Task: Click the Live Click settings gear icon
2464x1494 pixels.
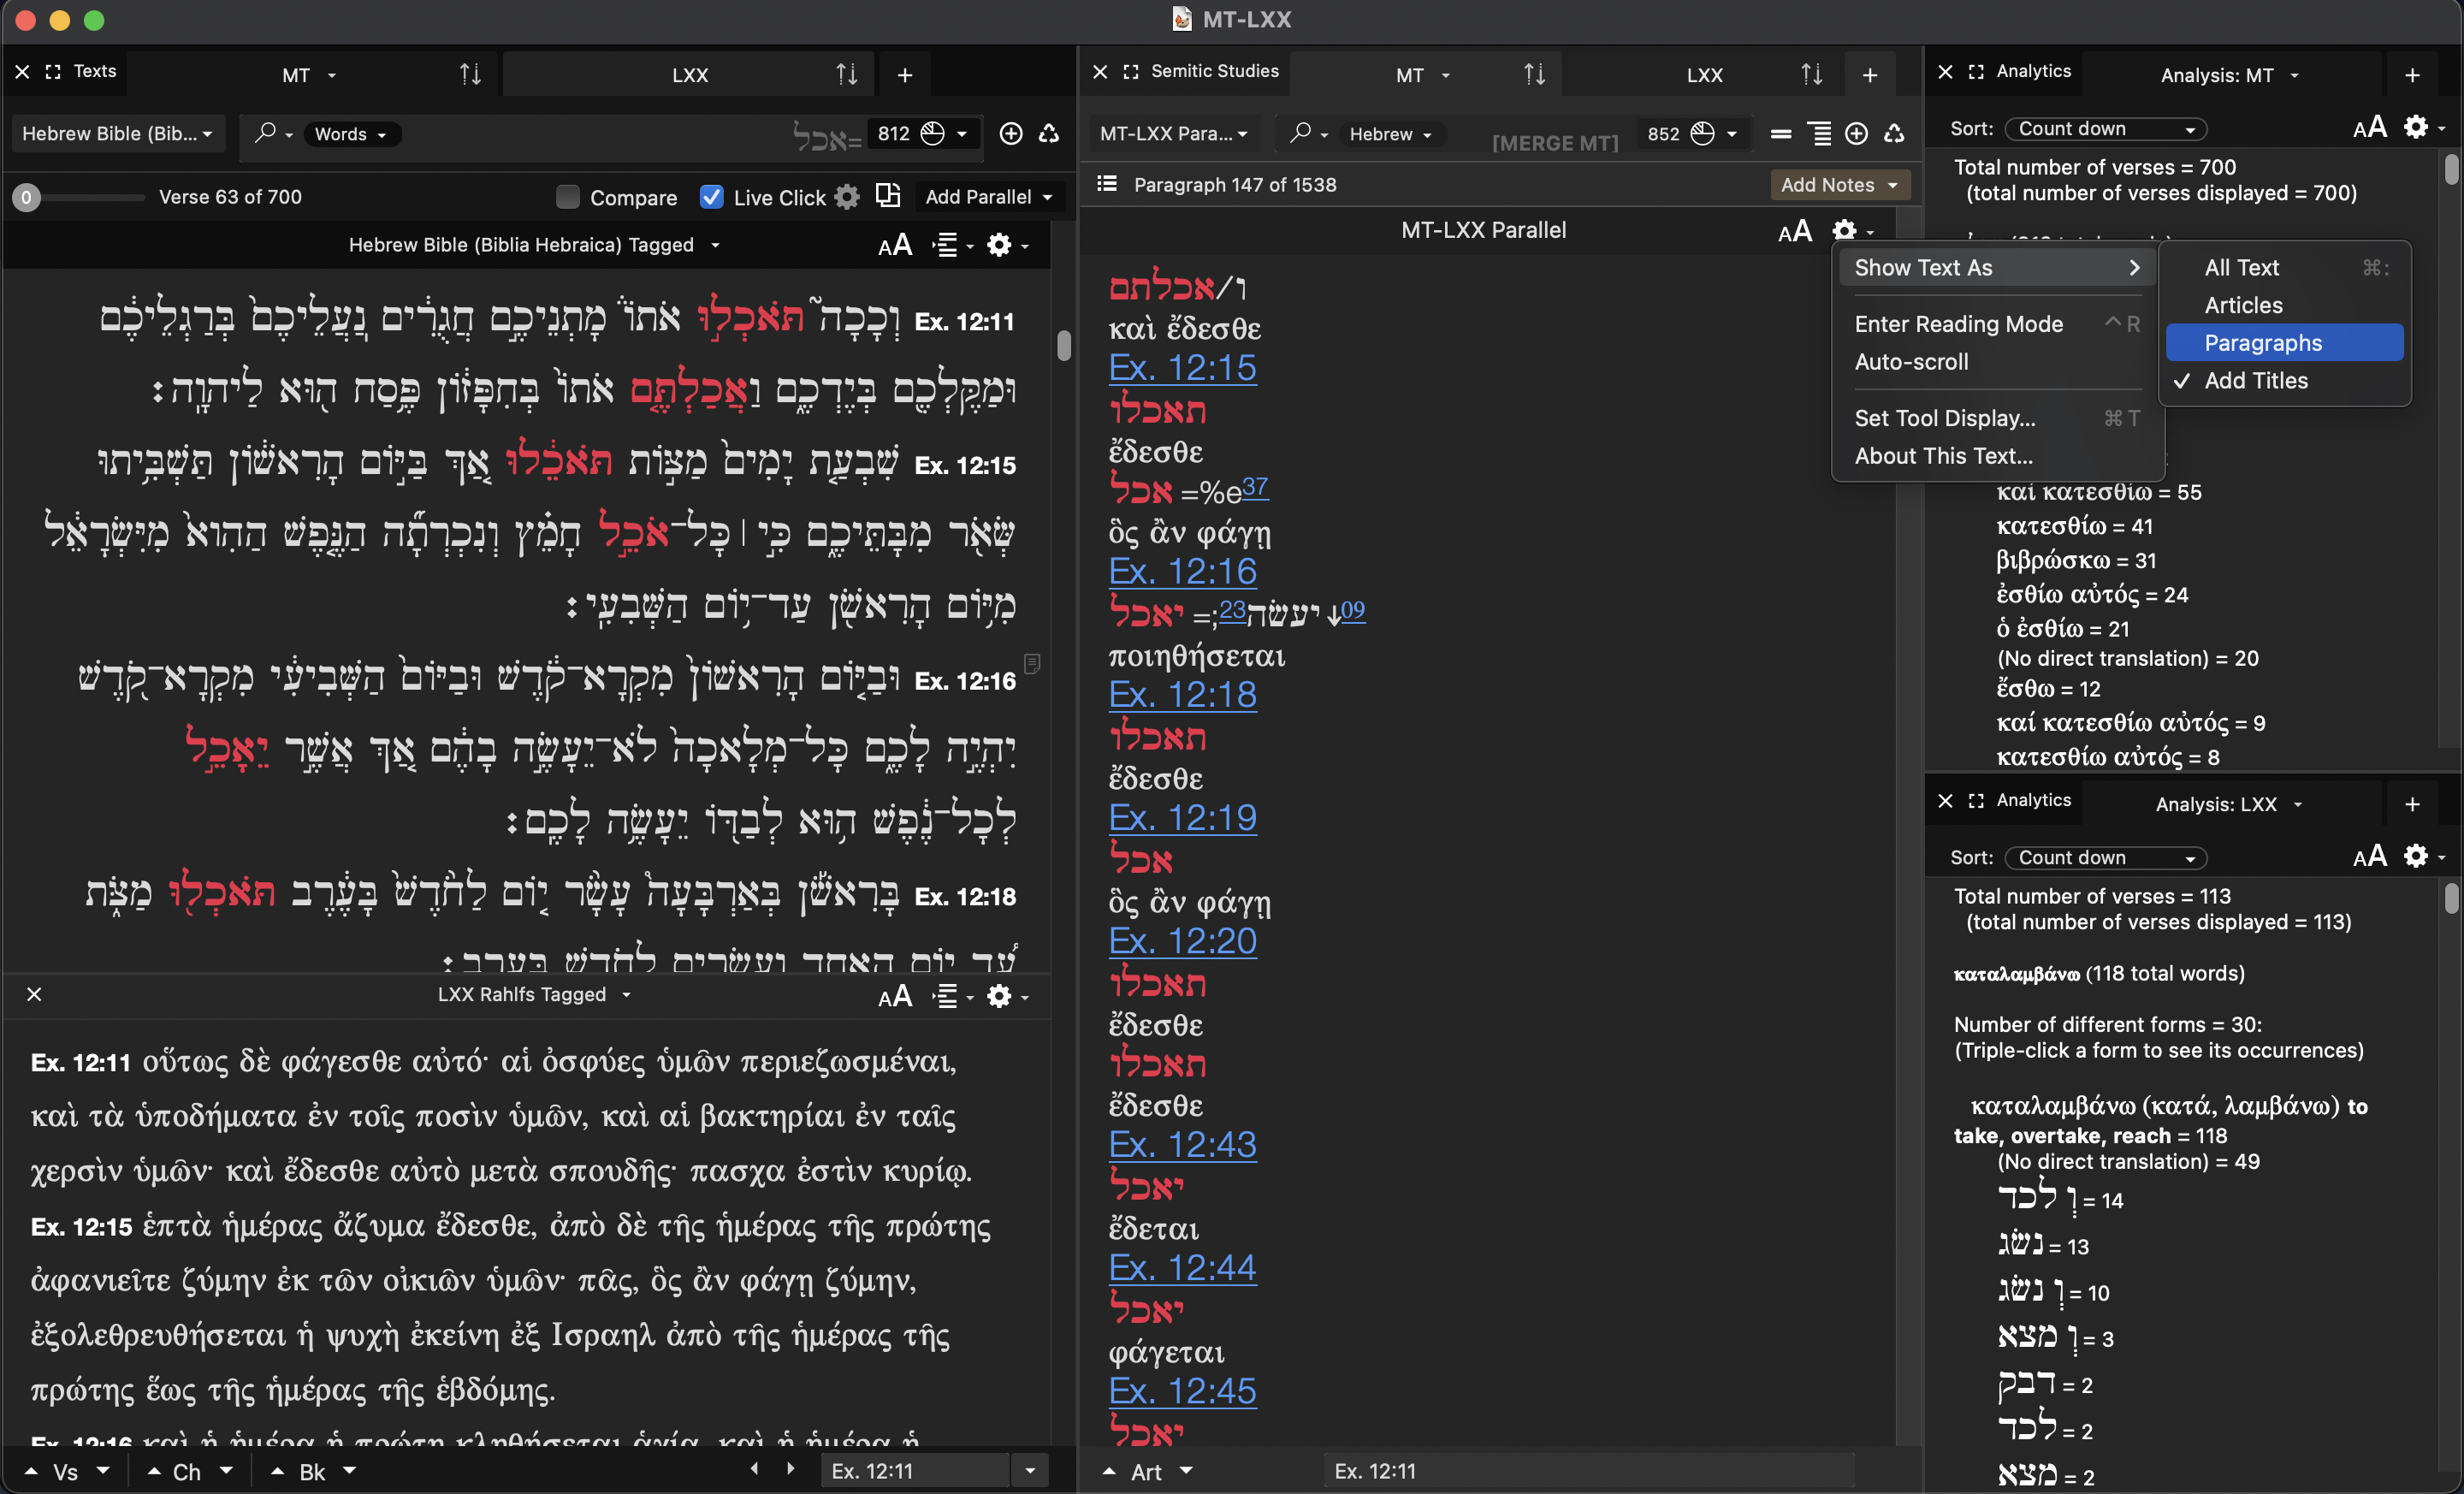Action: tap(847, 197)
